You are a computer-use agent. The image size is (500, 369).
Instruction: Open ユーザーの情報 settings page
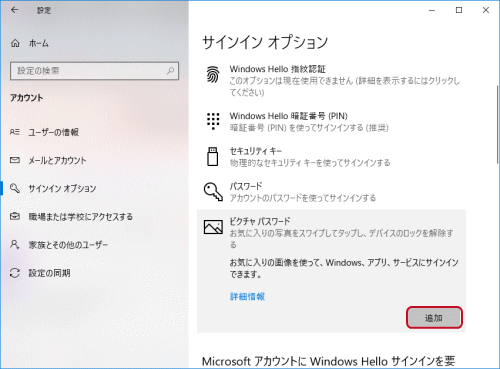(x=94, y=132)
